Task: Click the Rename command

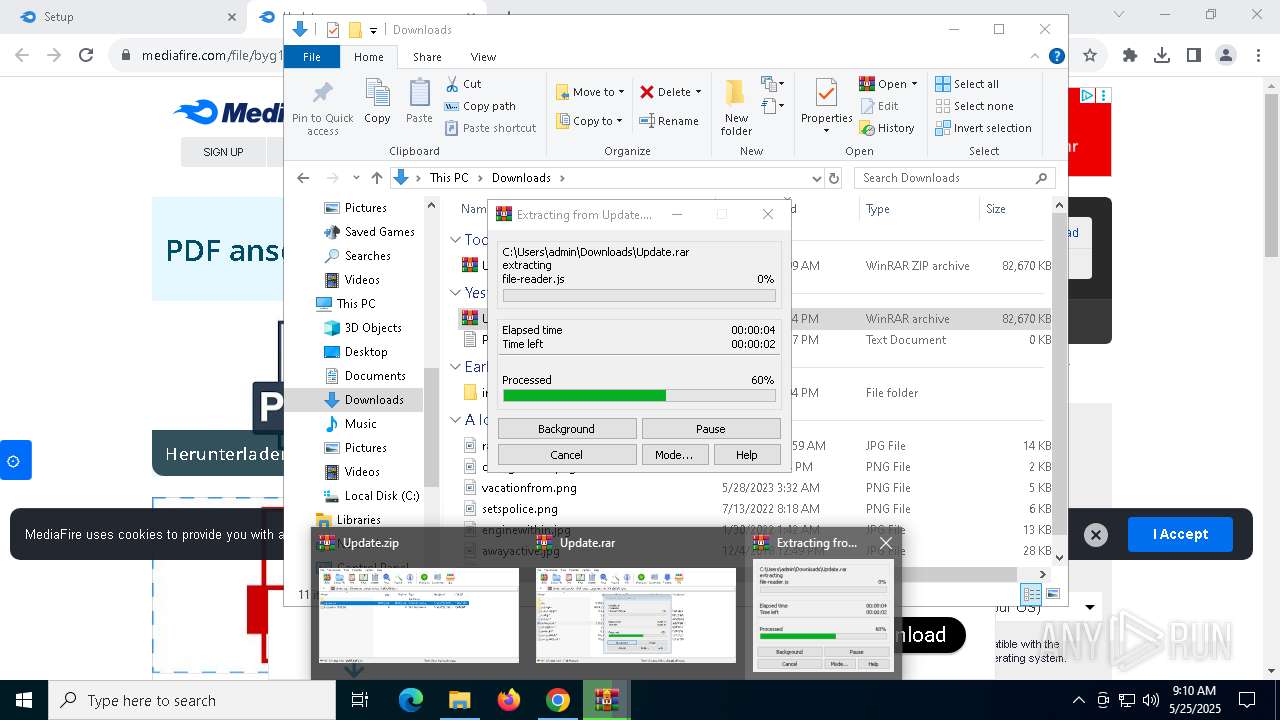Action: tap(669, 121)
